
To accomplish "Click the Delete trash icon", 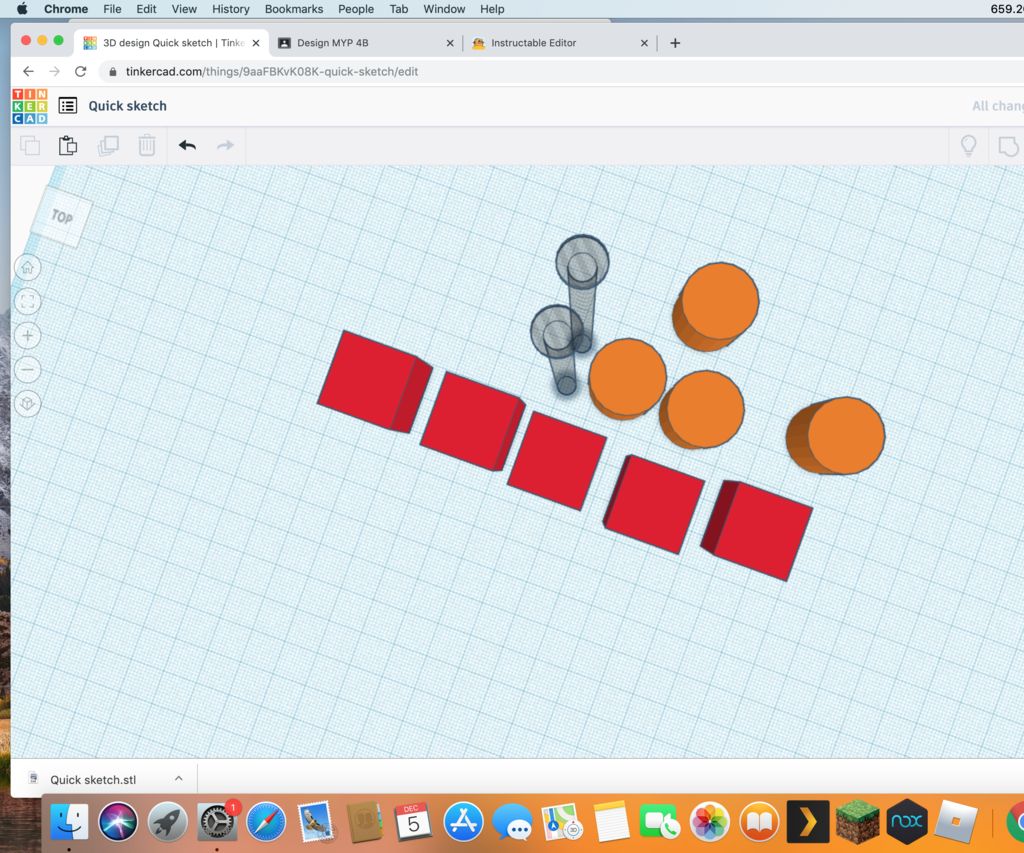I will [147, 145].
